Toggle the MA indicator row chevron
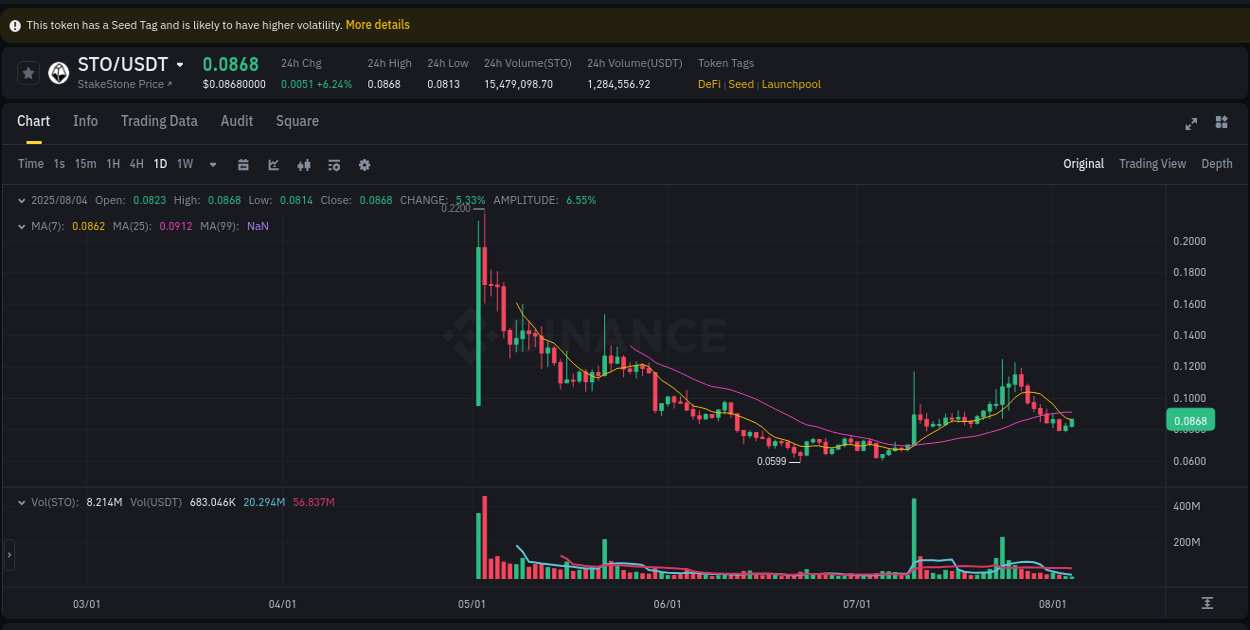The width and height of the screenshot is (1250, 630). point(21,226)
